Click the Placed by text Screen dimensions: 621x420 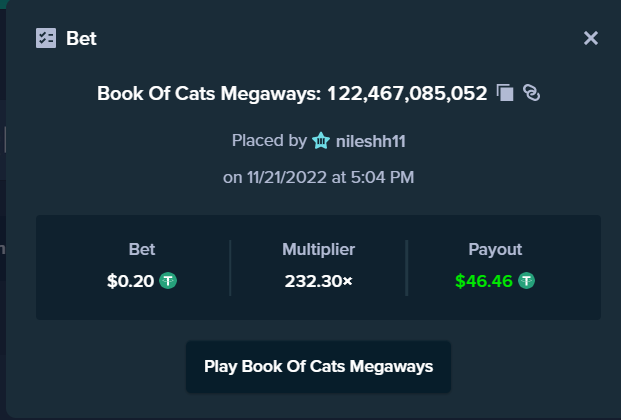click(x=269, y=141)
